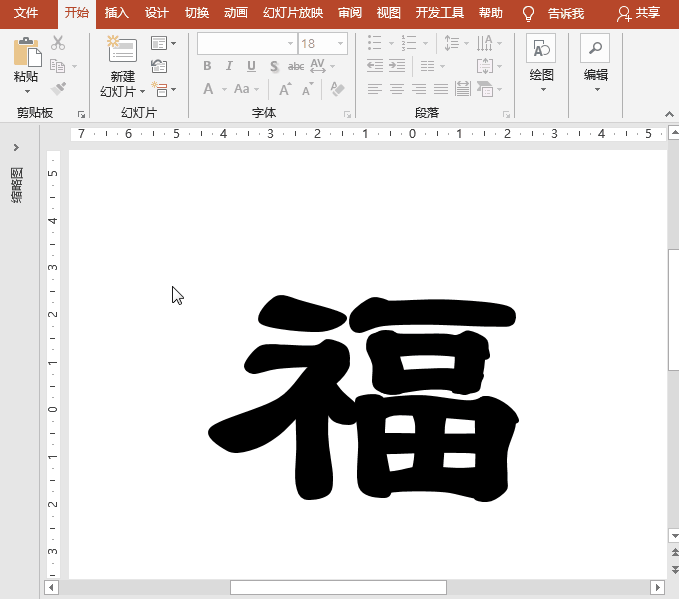Go to the next slide arrows

pos(675,569)
